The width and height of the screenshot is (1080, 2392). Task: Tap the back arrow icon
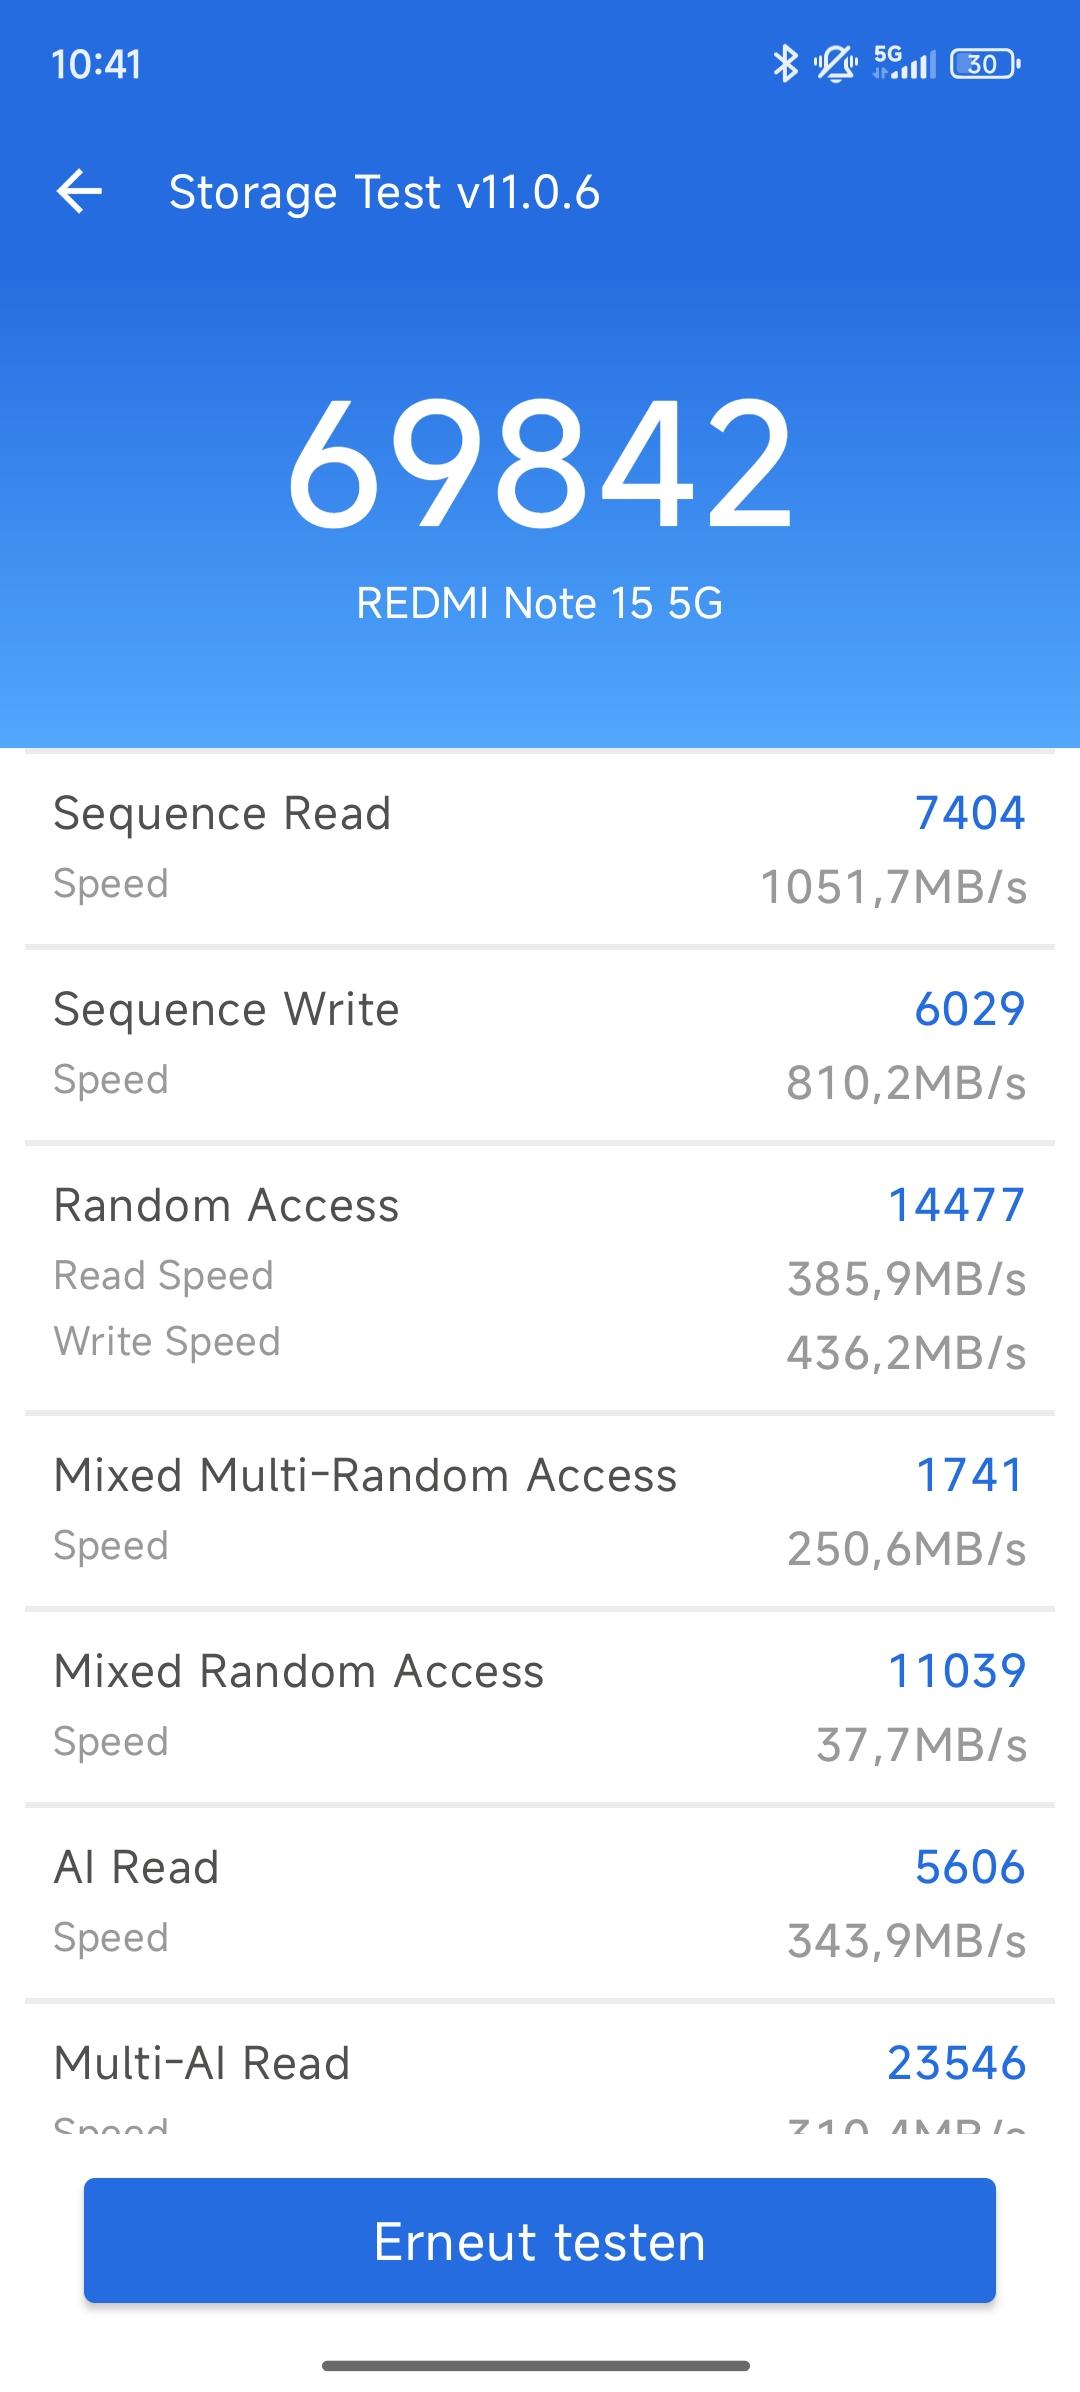(x=80, y=192)
